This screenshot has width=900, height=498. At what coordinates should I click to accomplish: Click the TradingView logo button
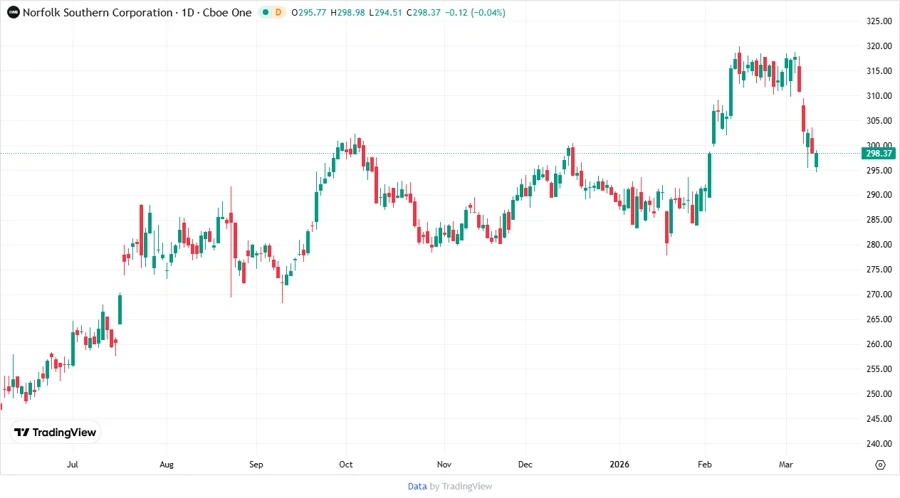pos(55,433)
